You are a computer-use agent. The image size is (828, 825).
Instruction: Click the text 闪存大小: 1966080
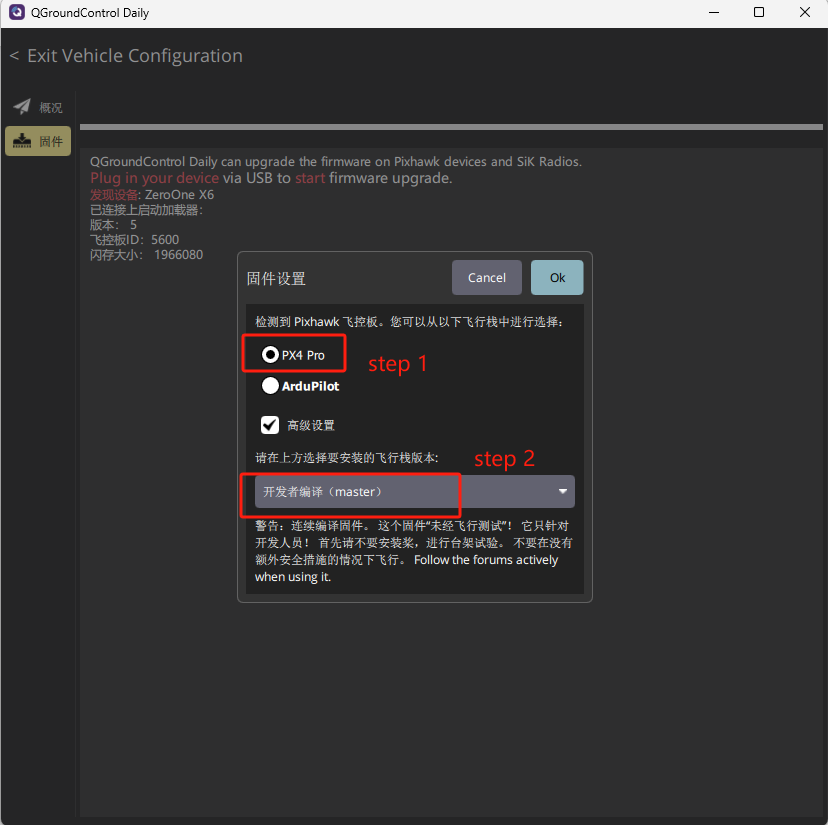pos(146,255)
